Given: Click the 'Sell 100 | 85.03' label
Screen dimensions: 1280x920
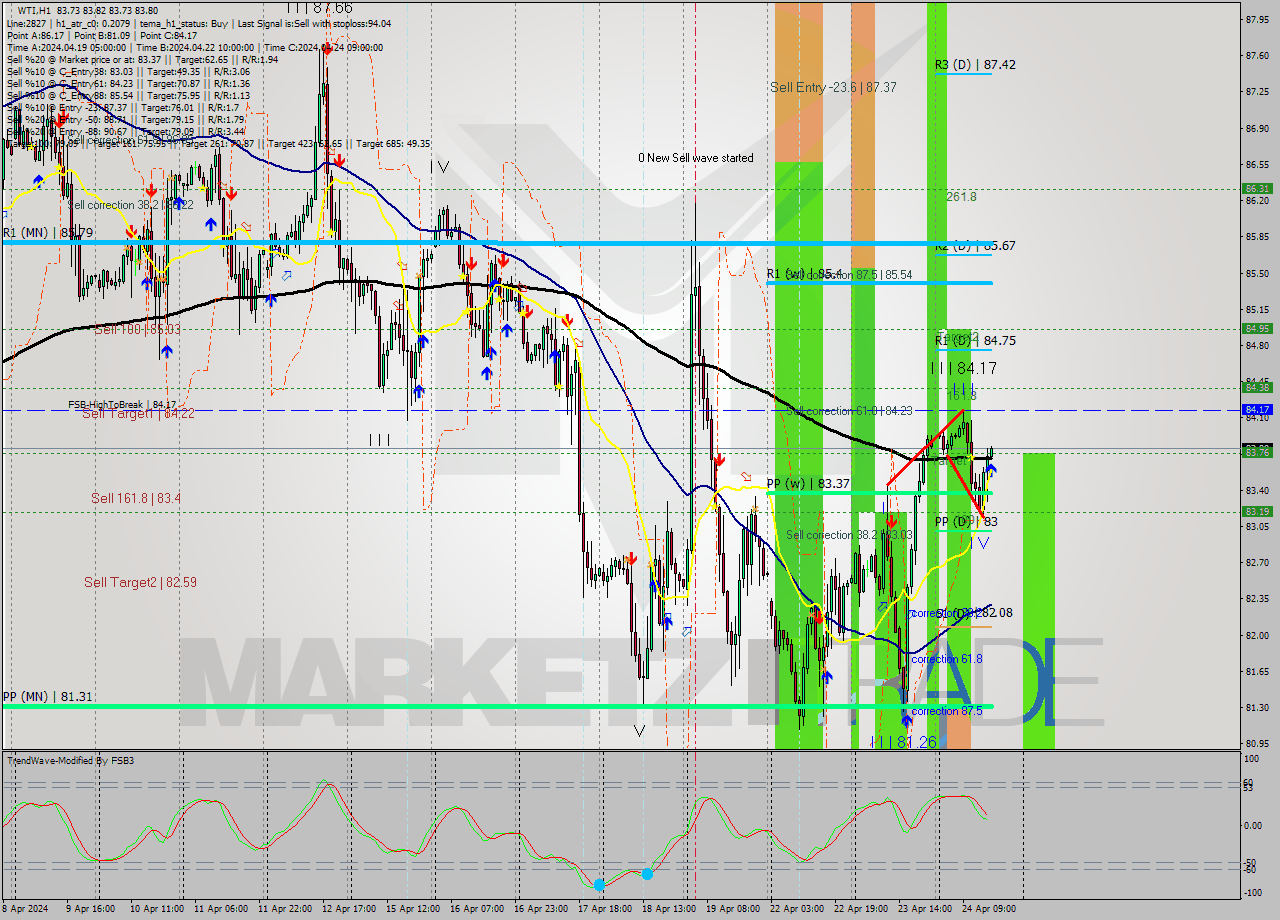Looking at the screenshot, I should tap(137, 329).
